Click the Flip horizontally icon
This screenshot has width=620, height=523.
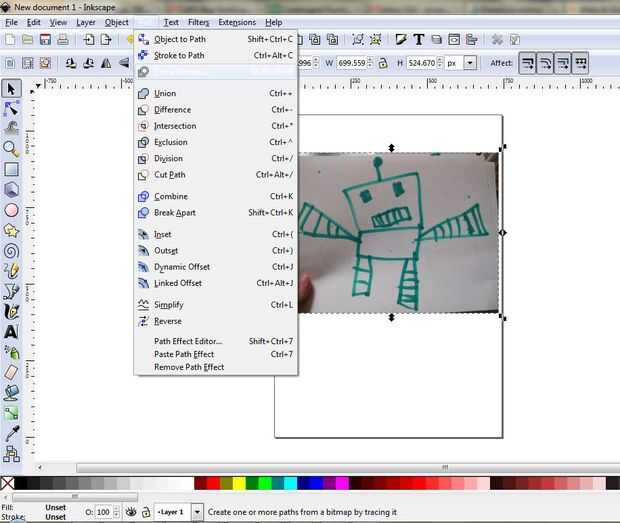[x=106, y=63]
